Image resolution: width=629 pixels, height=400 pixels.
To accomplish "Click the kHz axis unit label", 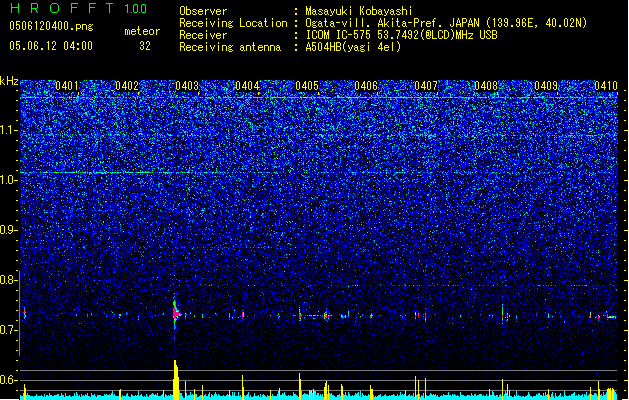I will [x=9, y=81].
